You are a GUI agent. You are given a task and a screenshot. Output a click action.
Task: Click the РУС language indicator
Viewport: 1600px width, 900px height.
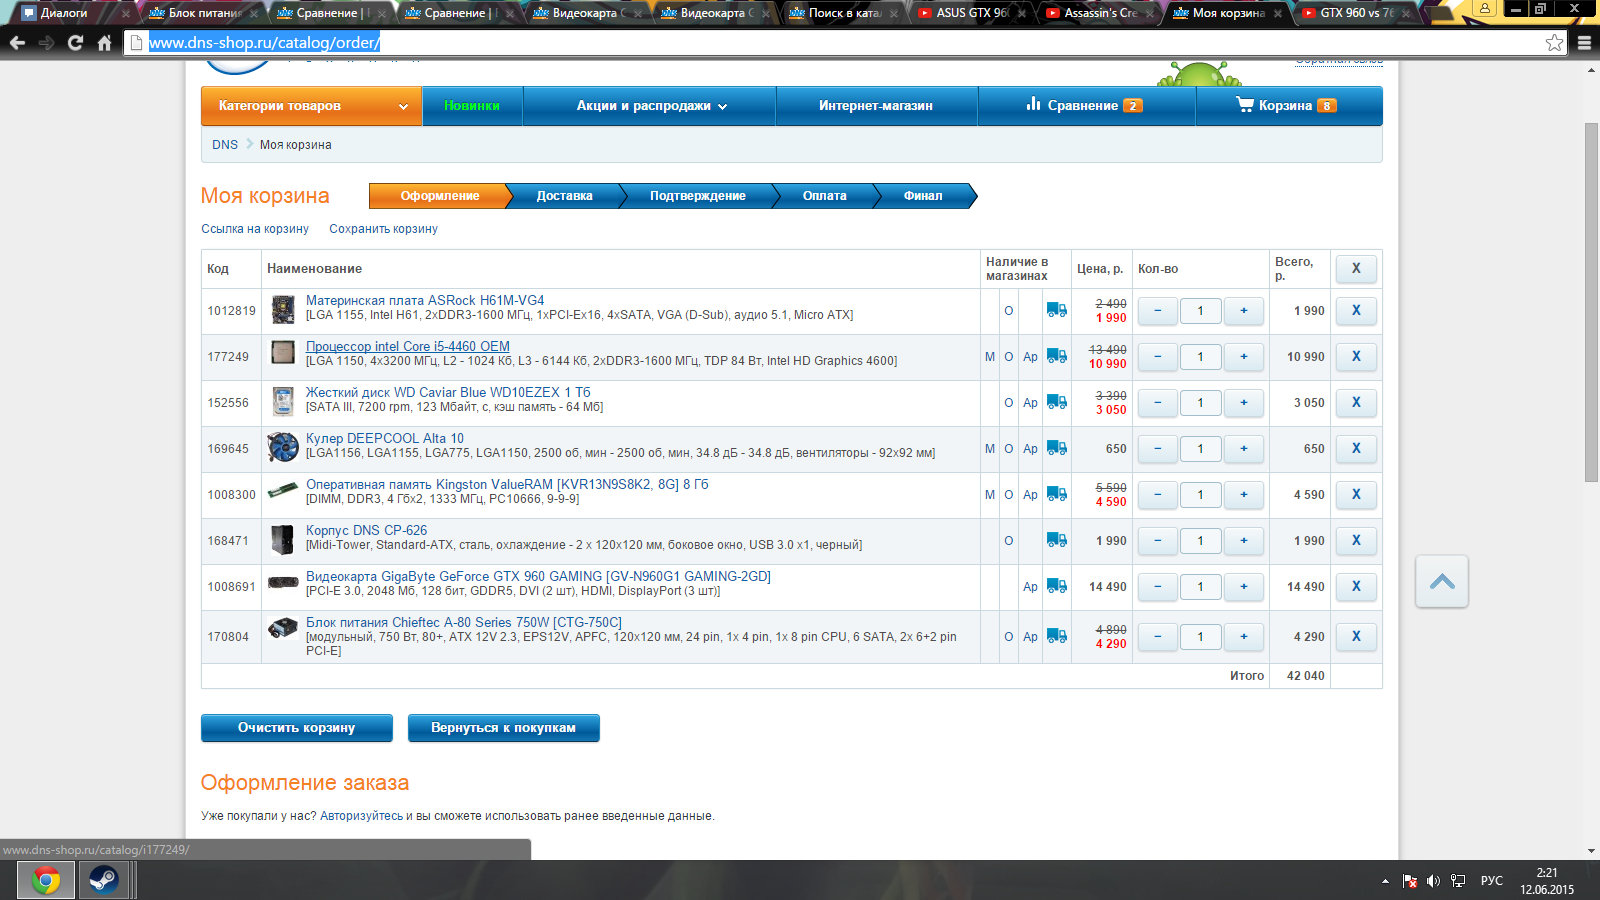click(1492, 881)
